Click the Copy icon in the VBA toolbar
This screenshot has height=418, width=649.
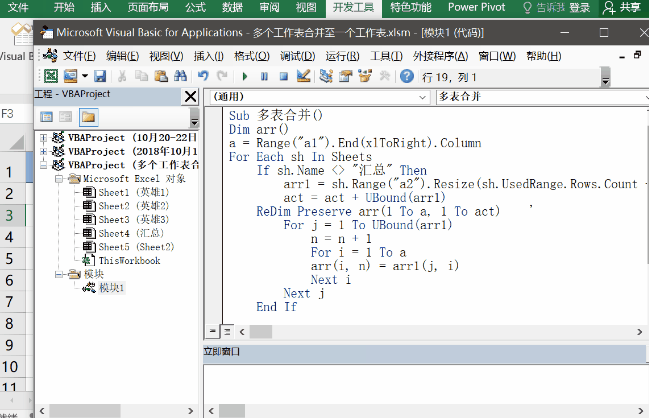coord(142,76)
